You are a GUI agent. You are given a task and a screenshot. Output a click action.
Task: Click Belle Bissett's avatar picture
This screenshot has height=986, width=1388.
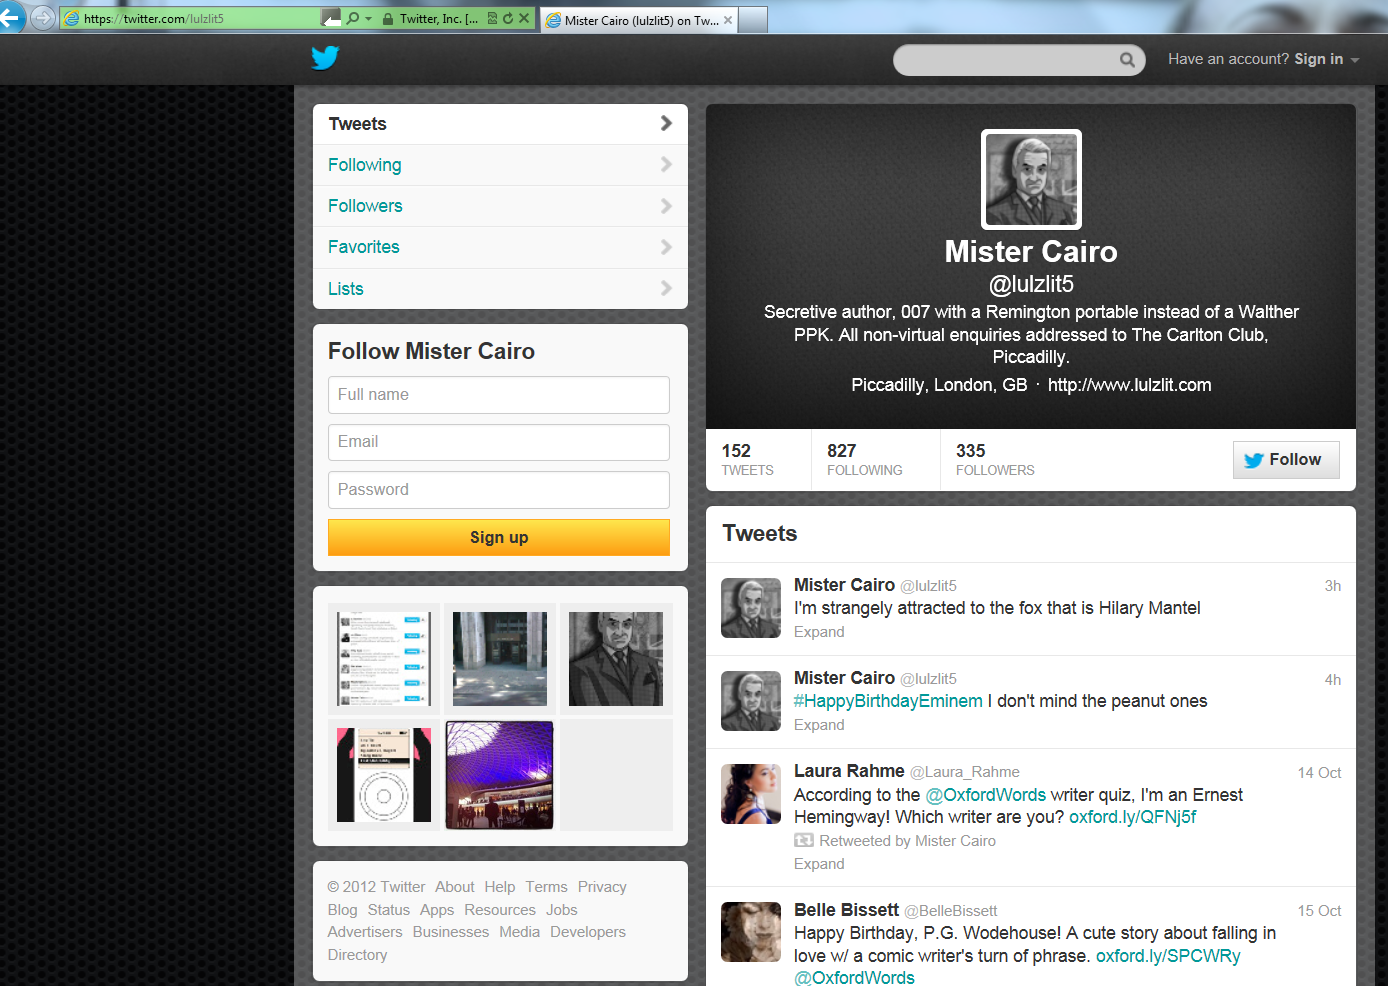(751, 932)
